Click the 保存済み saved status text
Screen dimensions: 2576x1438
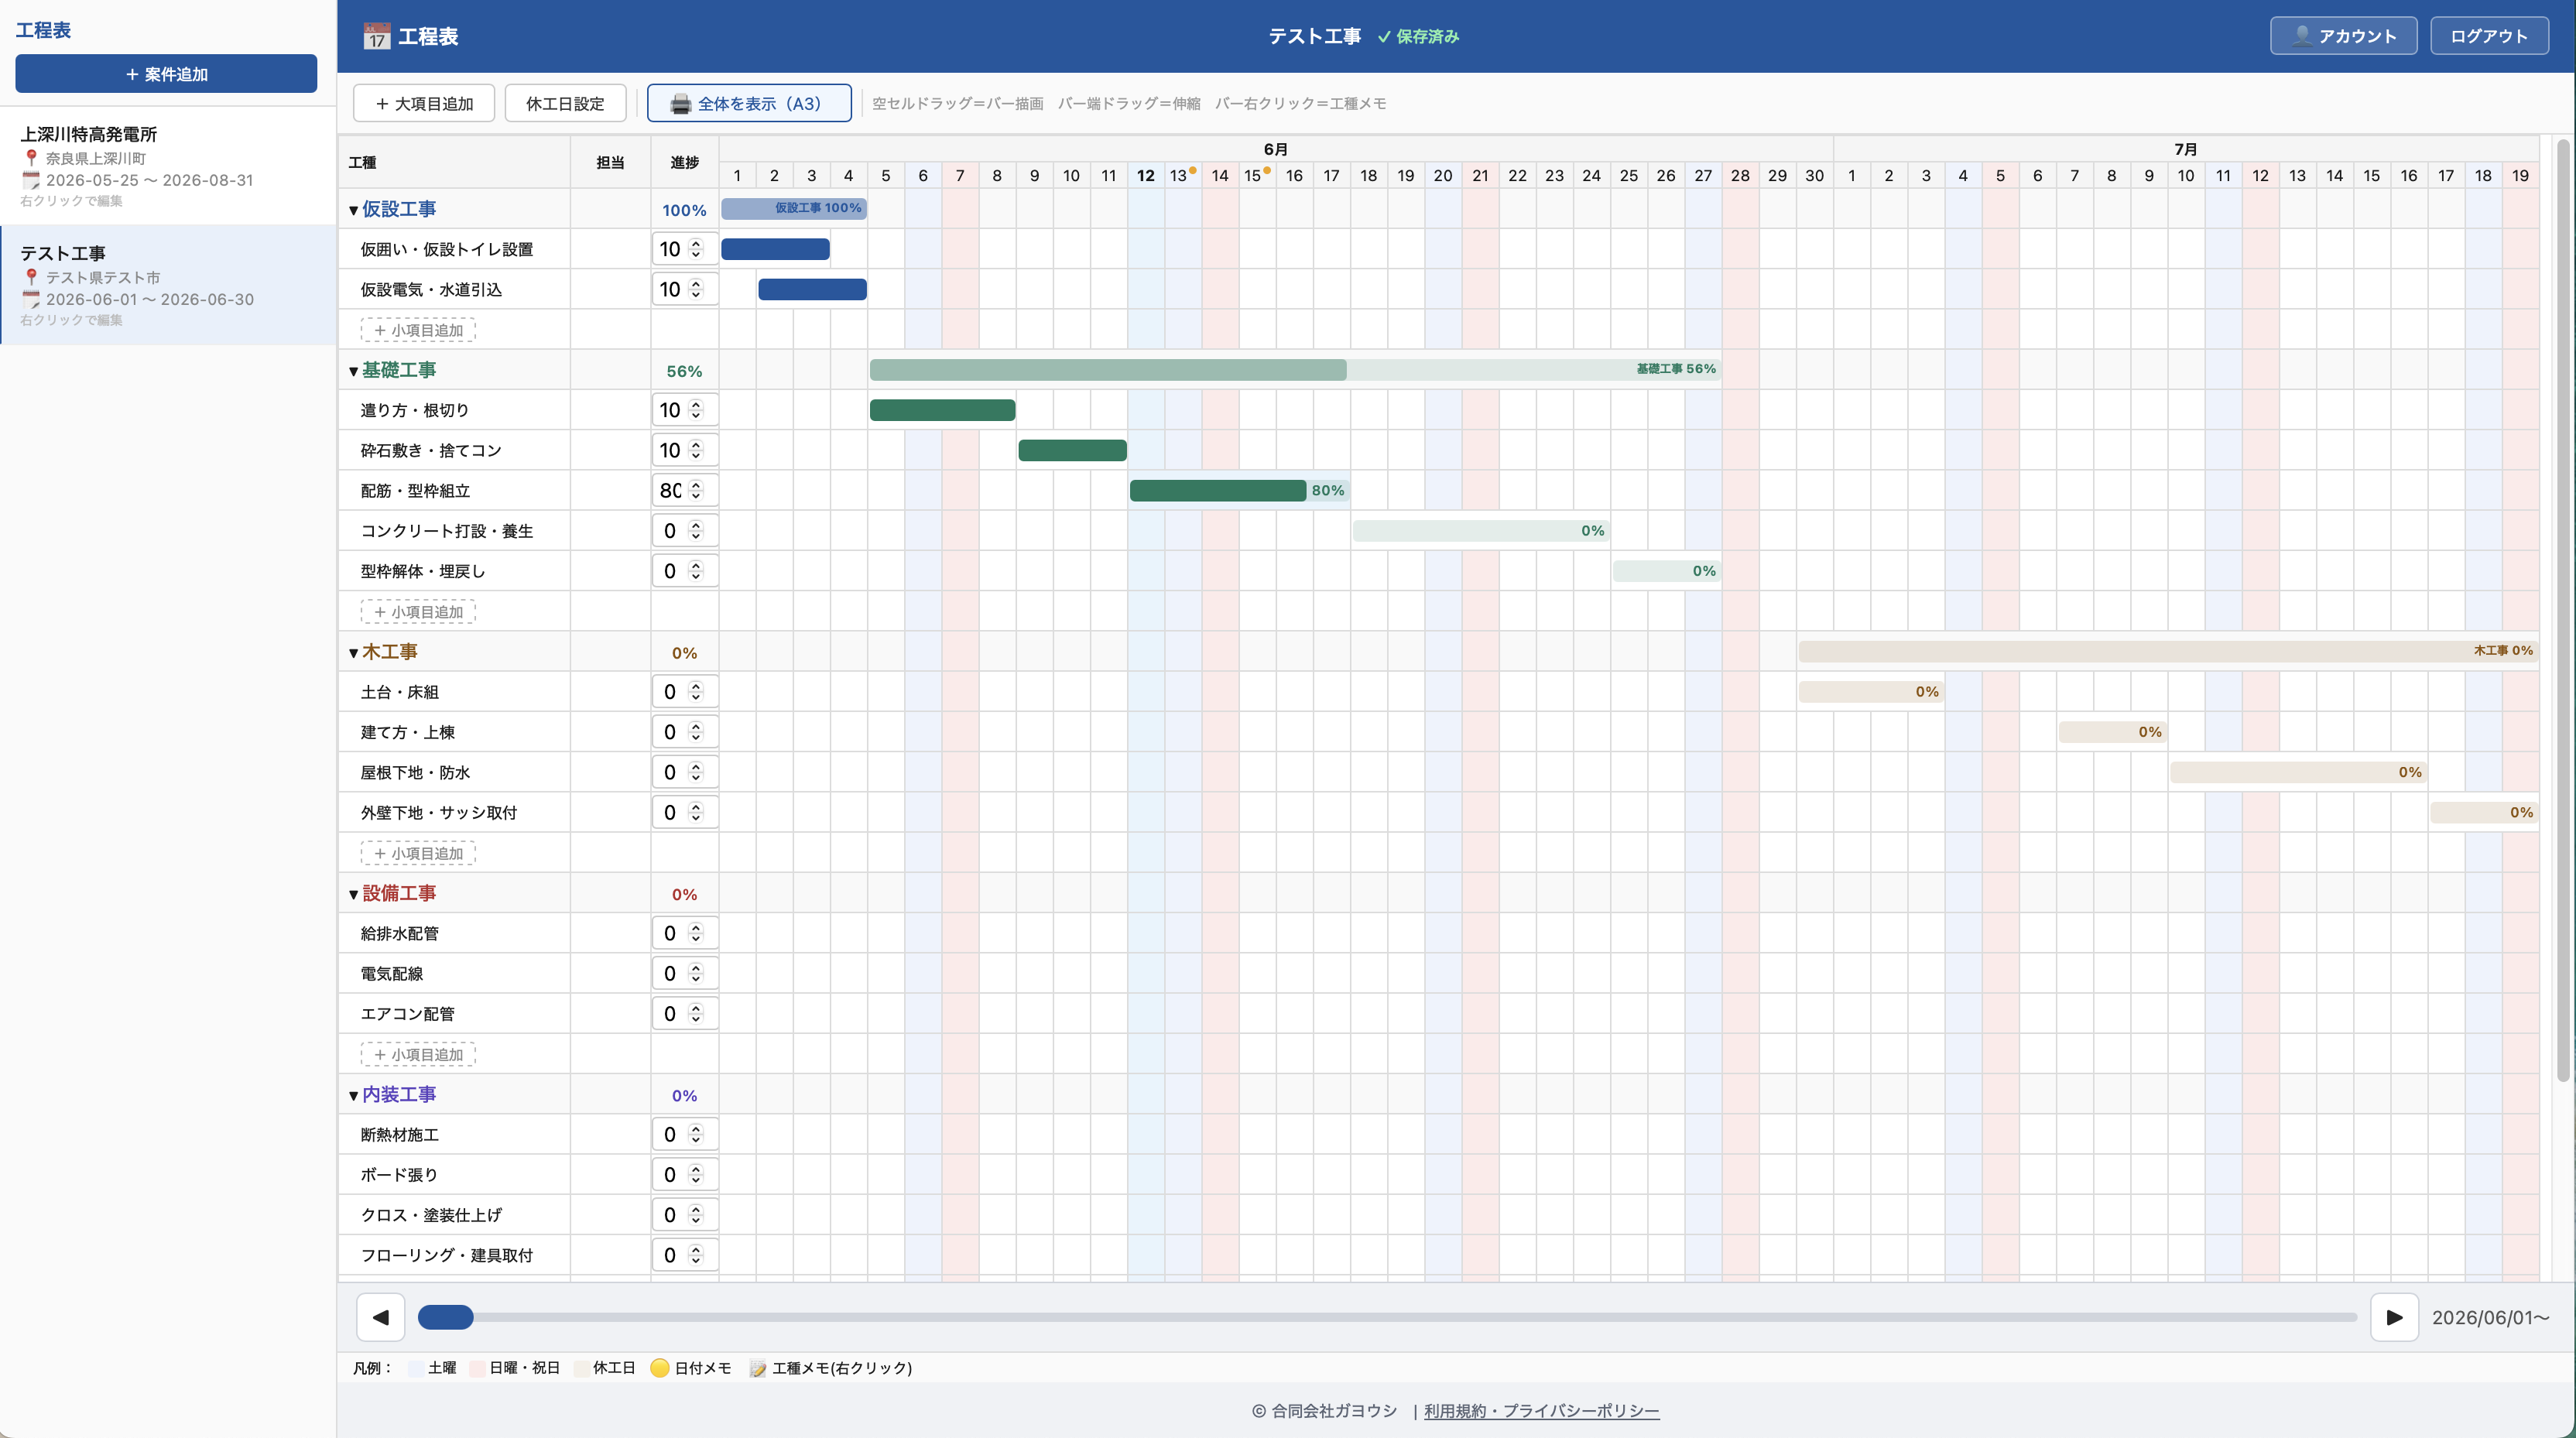coord(1418,36)
